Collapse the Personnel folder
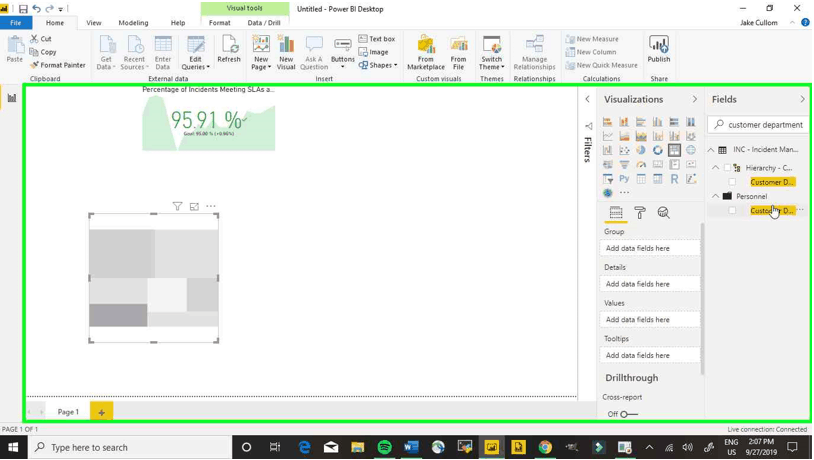This screenshot has height=460, width=814. pyautogui.click(x=716, y=196)
